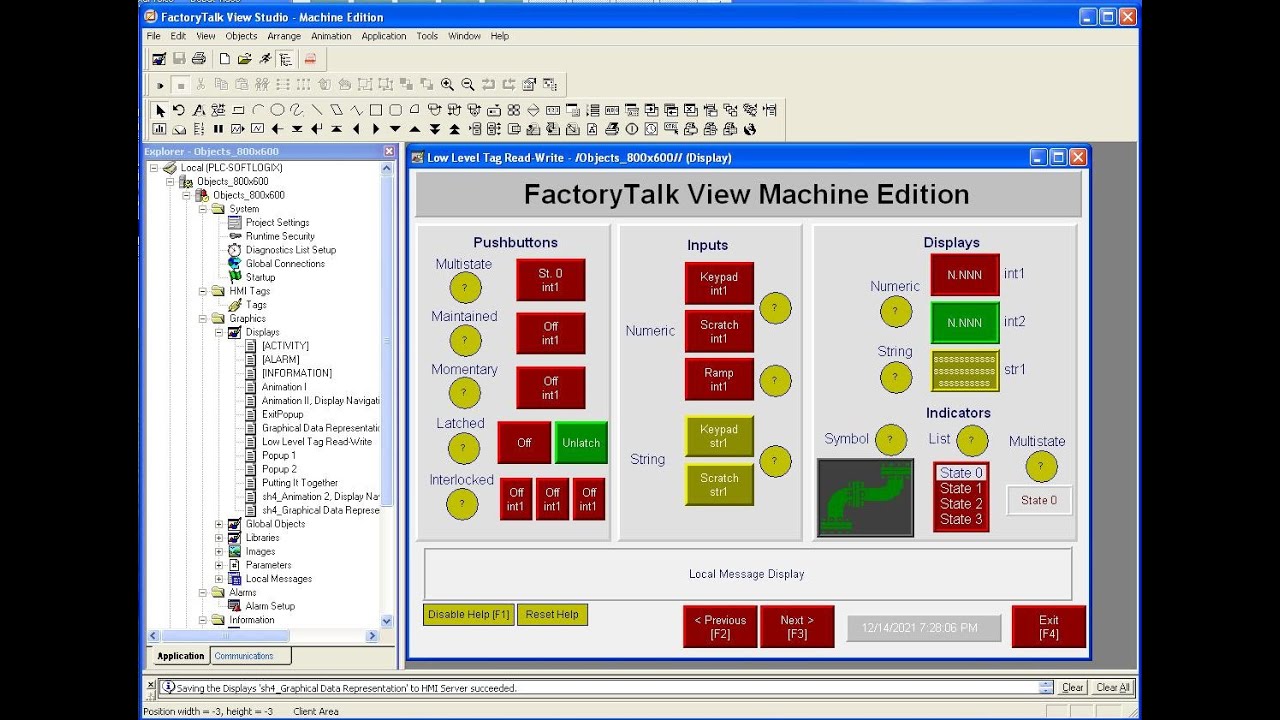This screenshot has height=720, width=1280.
Task: Toggle the Latched Off pushbutton
Action: click(524, 443)
